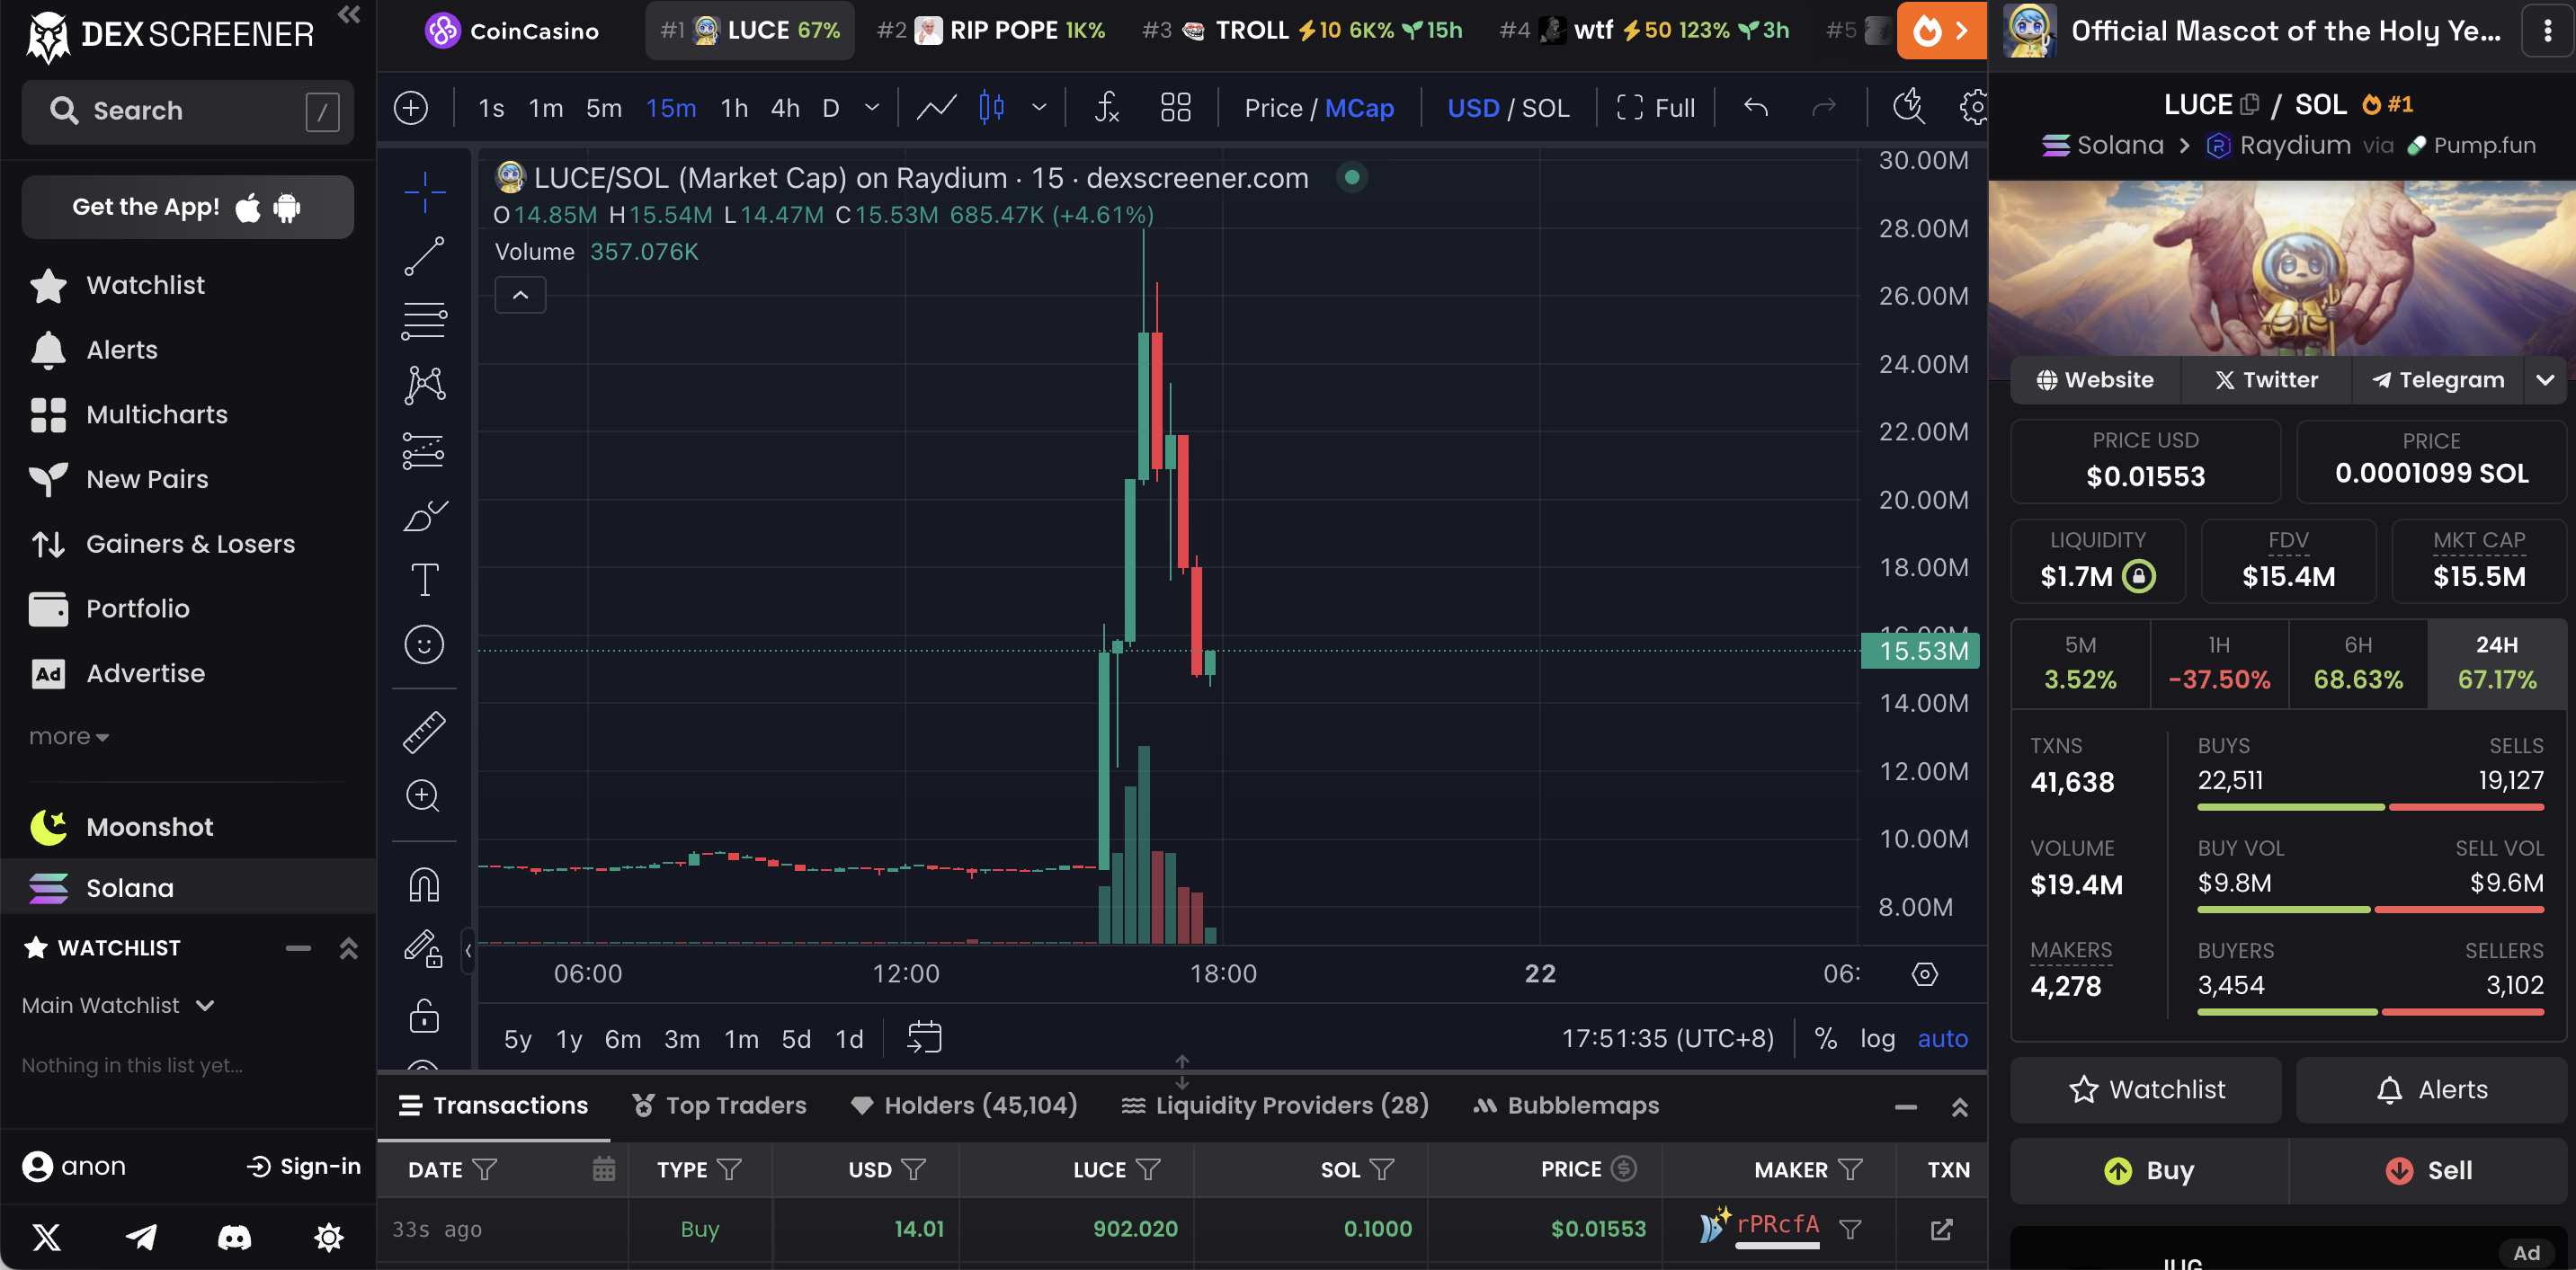This screenshot has width=2576, height=1270.
Task: Switch chart to Price view
Action: (x=1273, y=108)
